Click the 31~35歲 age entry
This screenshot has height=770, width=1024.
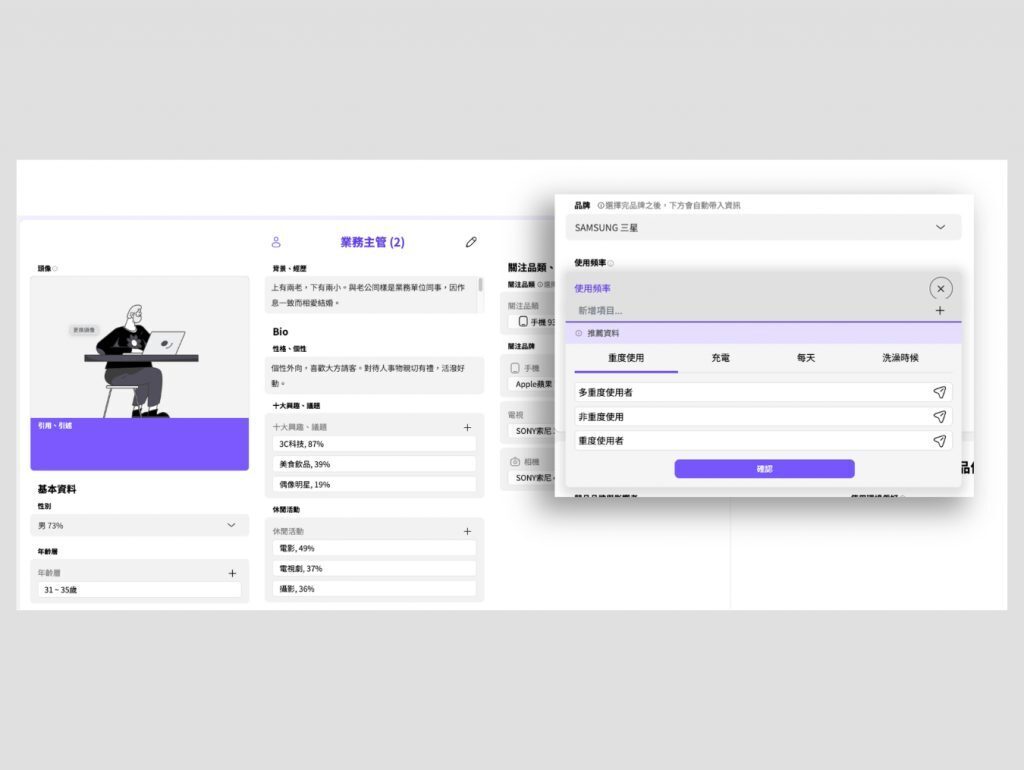tap(139, 590)
